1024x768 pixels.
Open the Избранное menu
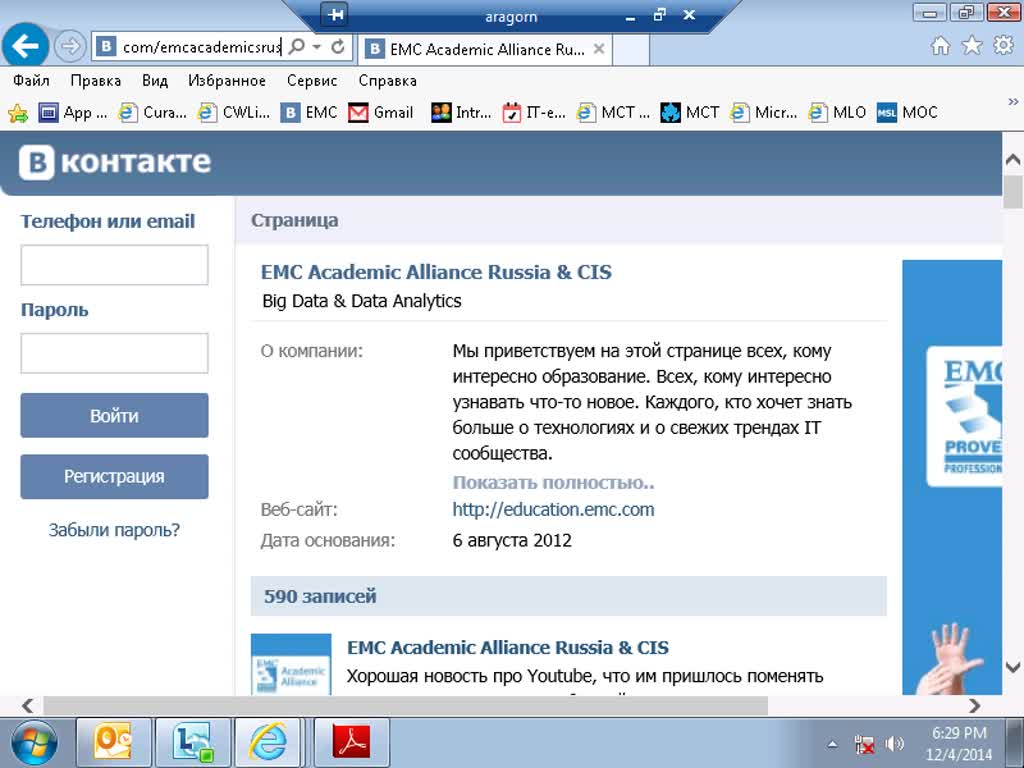coord(227,80)
